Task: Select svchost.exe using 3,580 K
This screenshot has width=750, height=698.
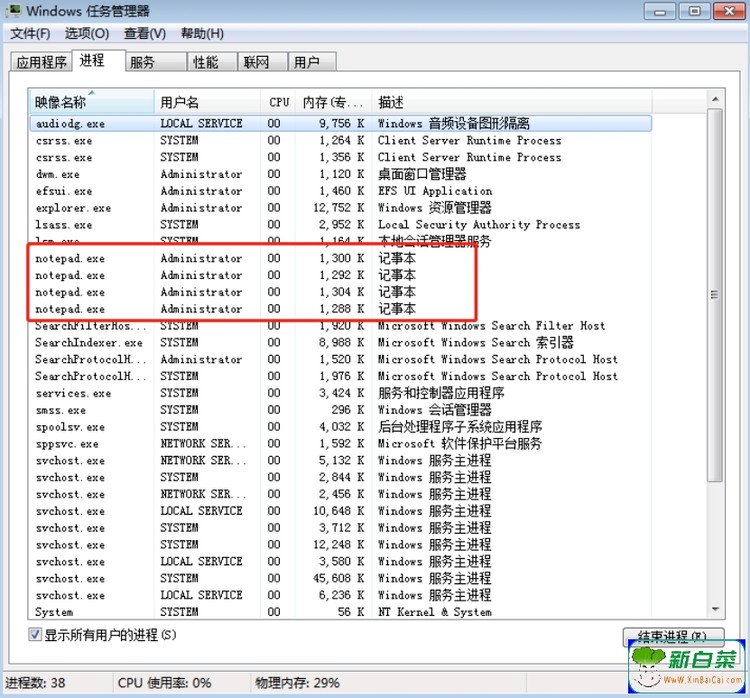Action: click(341, 561)
